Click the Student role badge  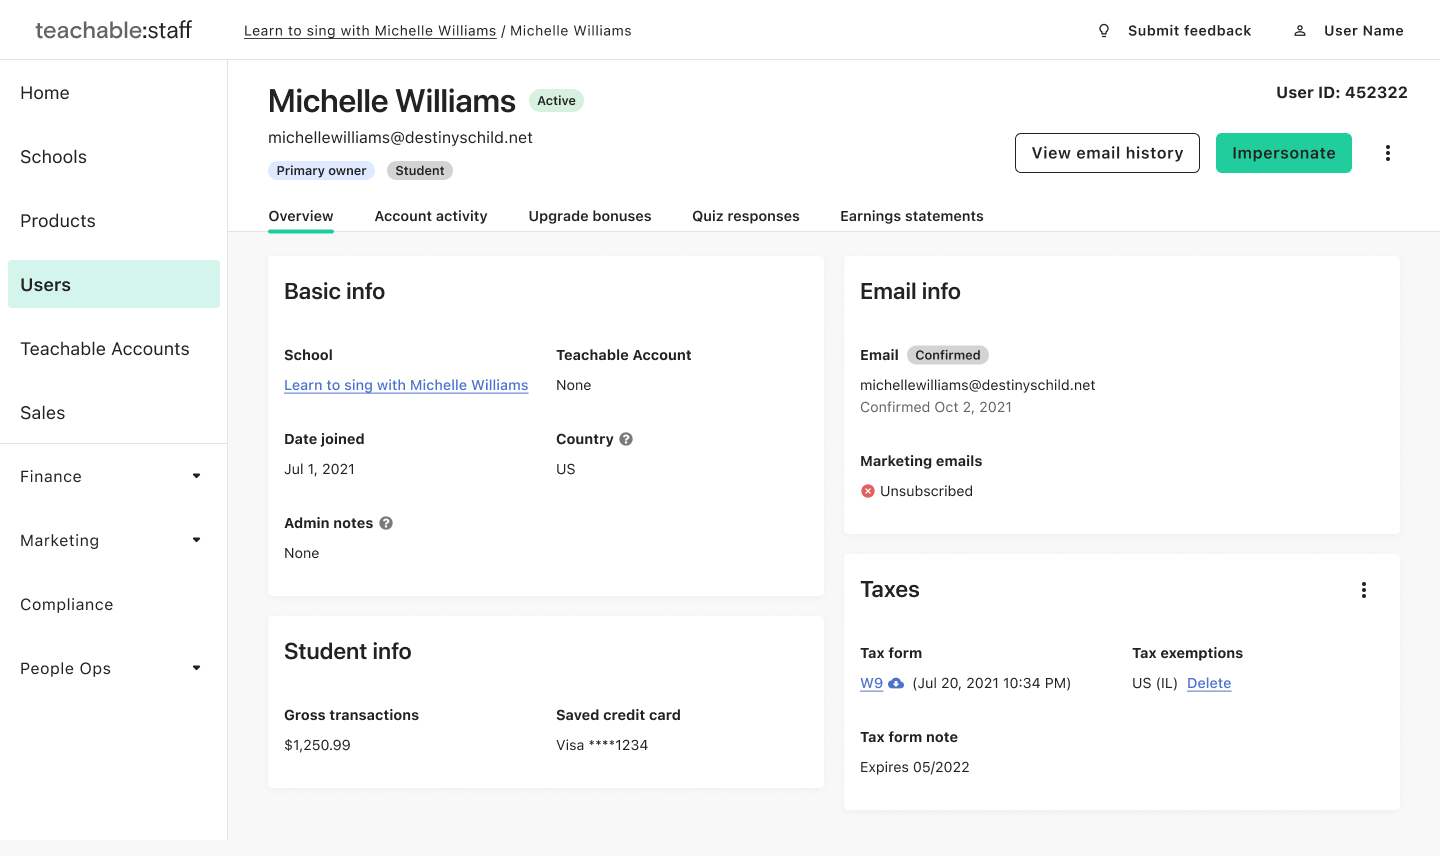point(420,171)
